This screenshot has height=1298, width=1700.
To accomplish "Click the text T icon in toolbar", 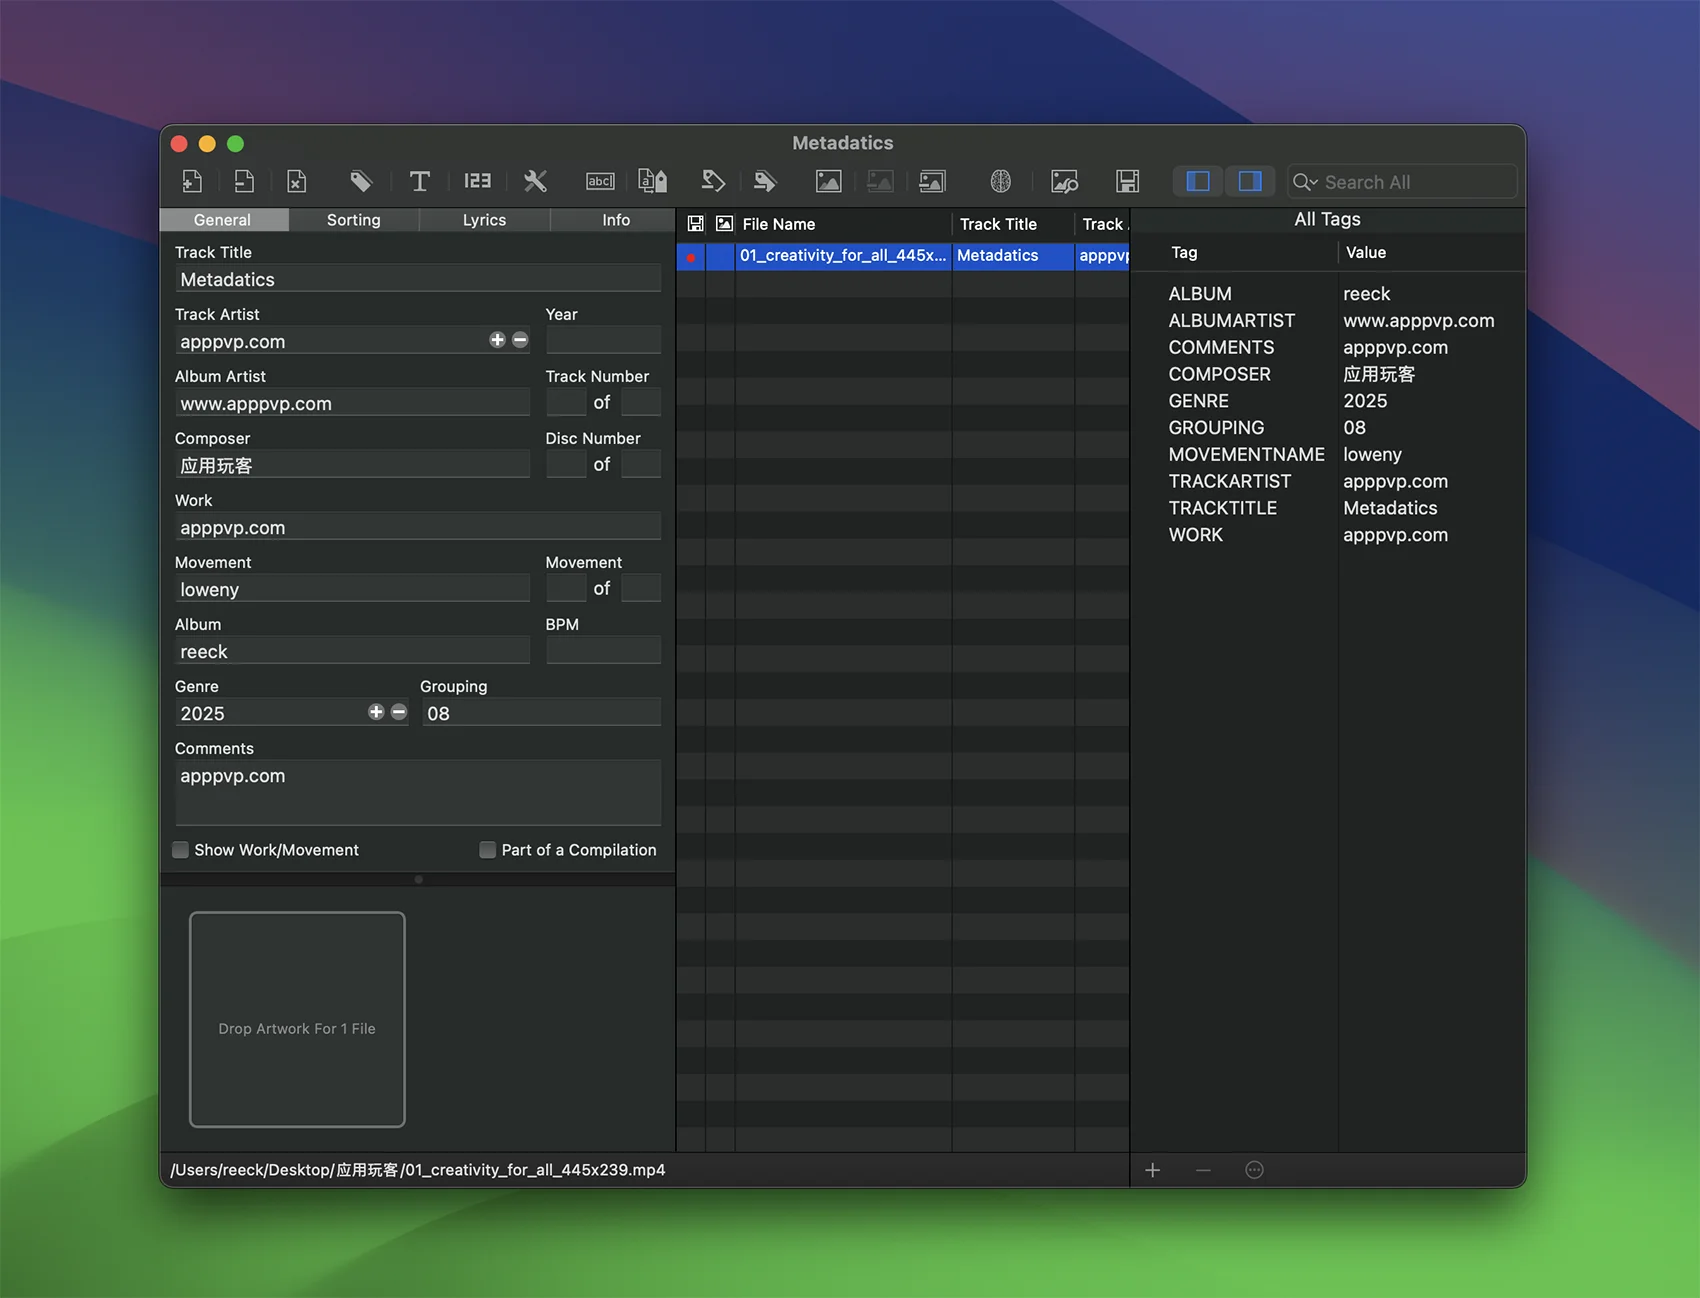I will click(x=420, y=181).
